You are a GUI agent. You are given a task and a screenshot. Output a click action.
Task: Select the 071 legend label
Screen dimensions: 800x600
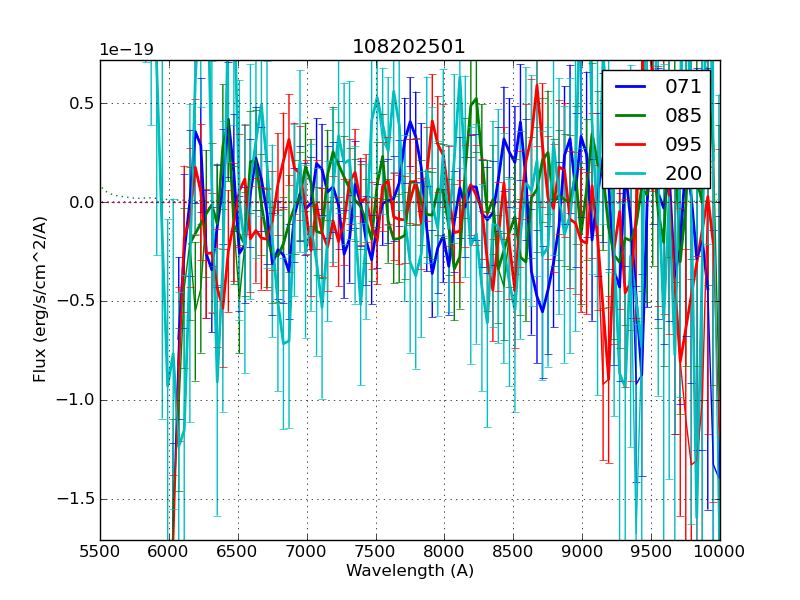click(x=683, y=87)
